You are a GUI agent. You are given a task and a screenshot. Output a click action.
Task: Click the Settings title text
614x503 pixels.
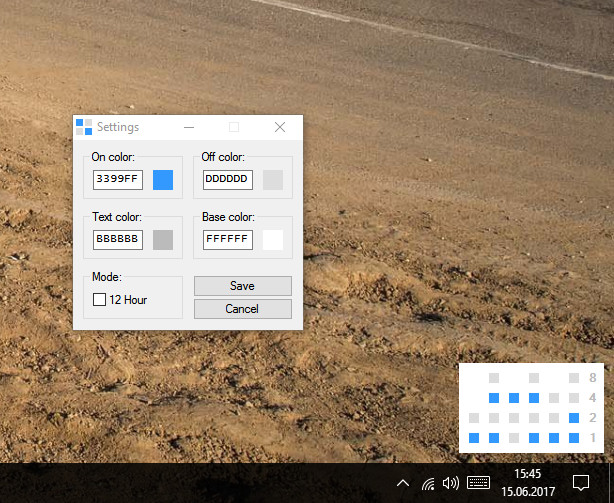[118, 127]
